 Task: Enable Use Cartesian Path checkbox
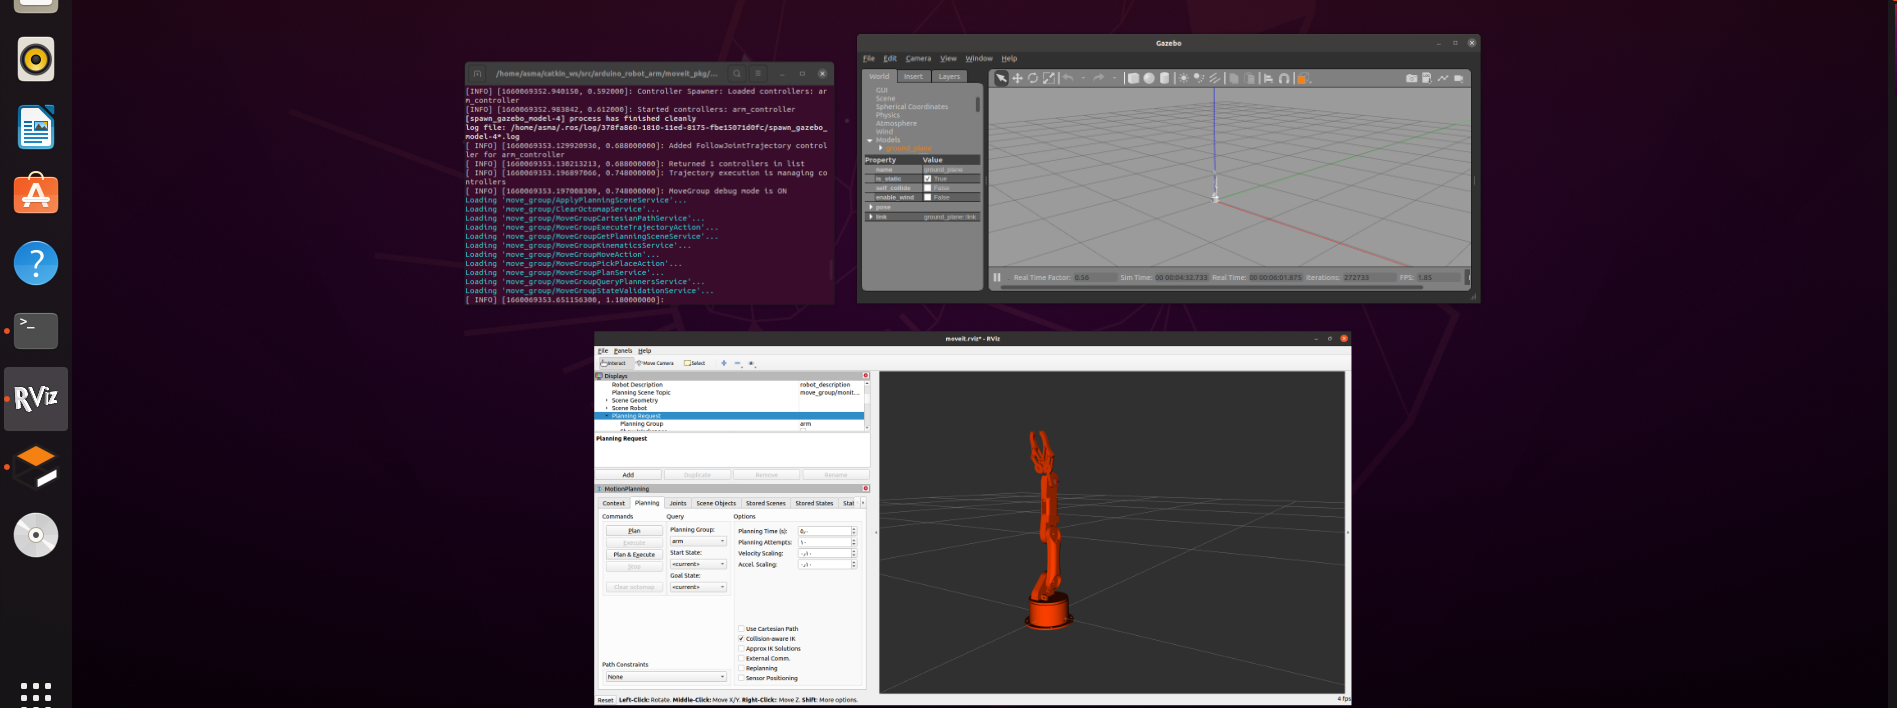click(x=741, y=629)
